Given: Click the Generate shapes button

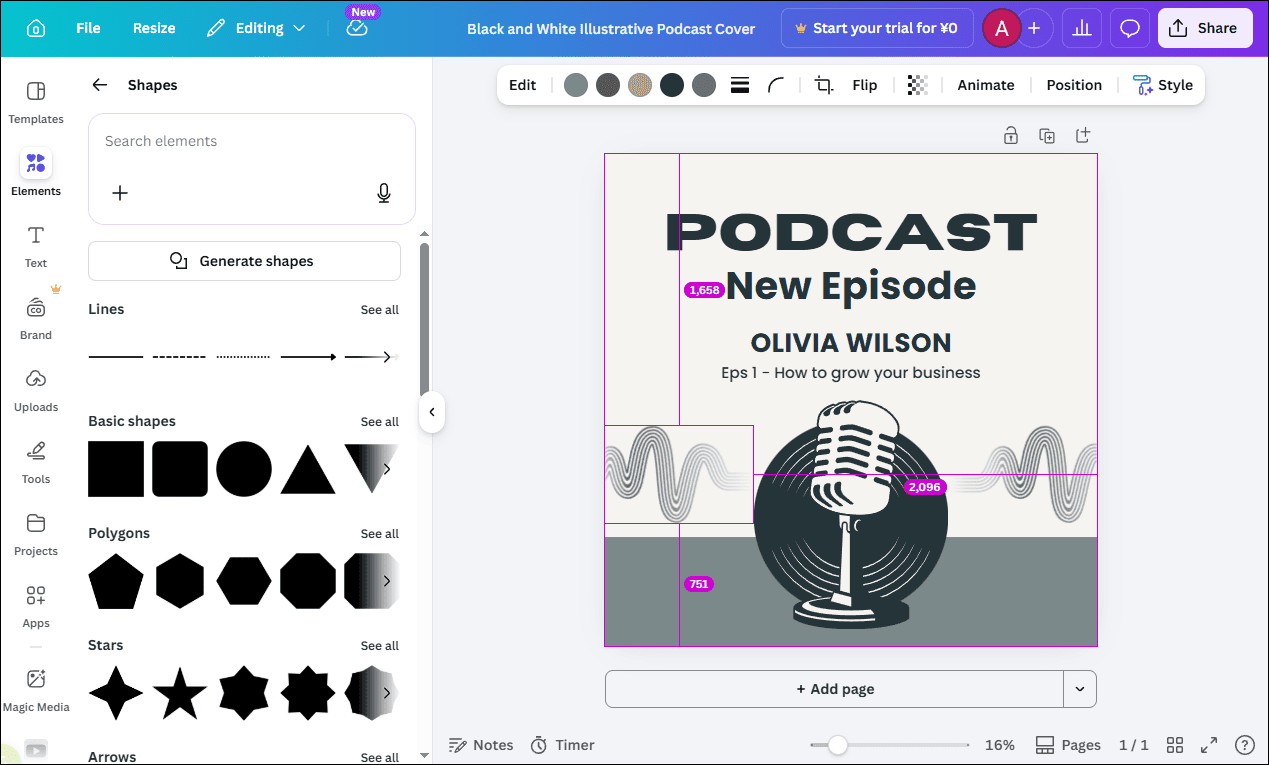Looking at the screenshot, I should pos(244,261).
